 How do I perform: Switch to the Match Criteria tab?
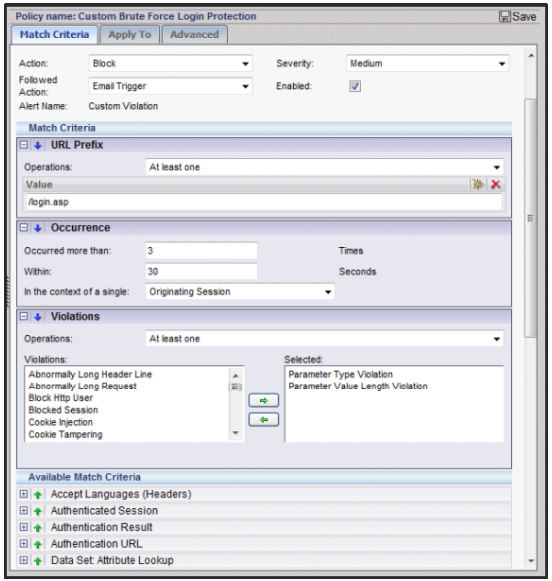(x=54, y=34)
